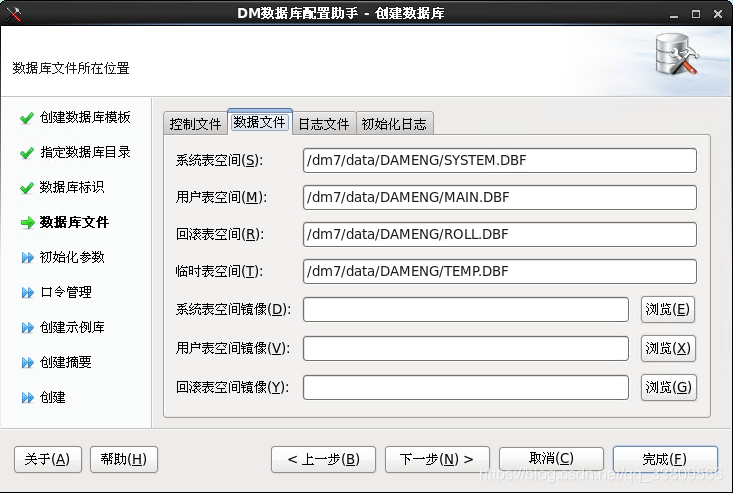
Task: Go back with < 上一步(B)
Action: (323, 459)
